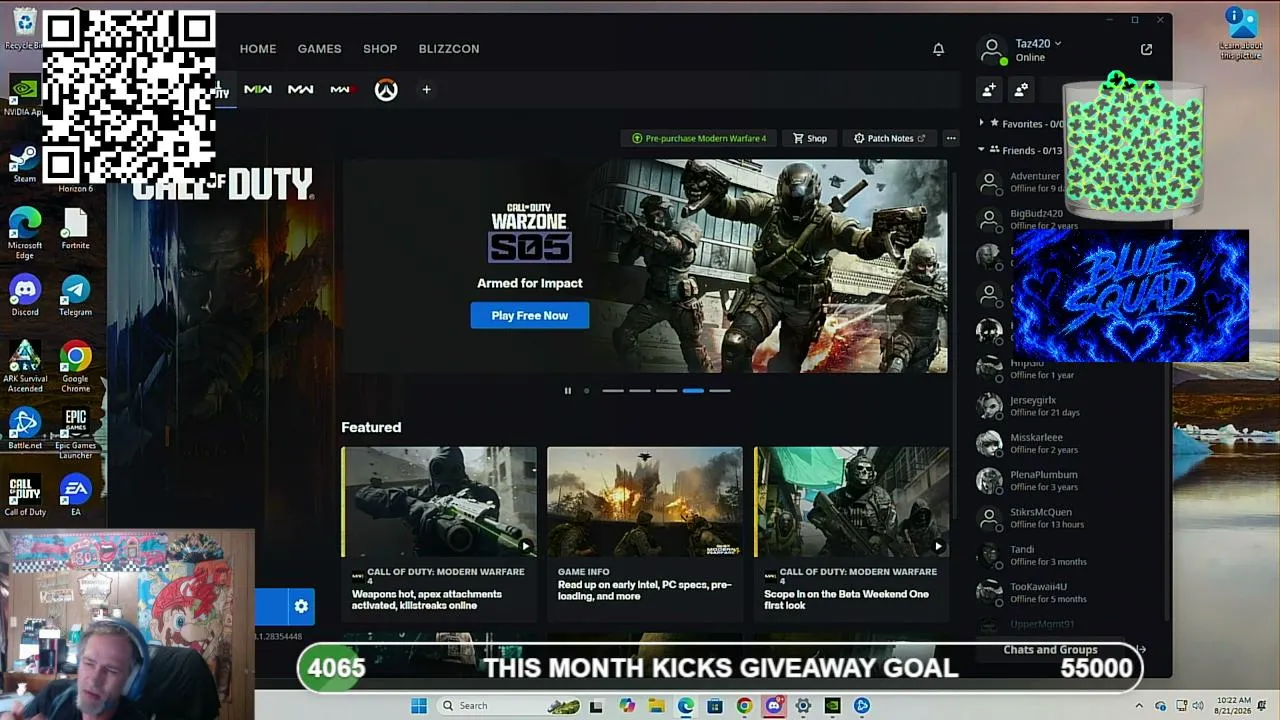The height and width of the screenshot is (720, 1280).
Task: Open the Call of Duty desktop shortcut
Action: [x=25, y=496]
